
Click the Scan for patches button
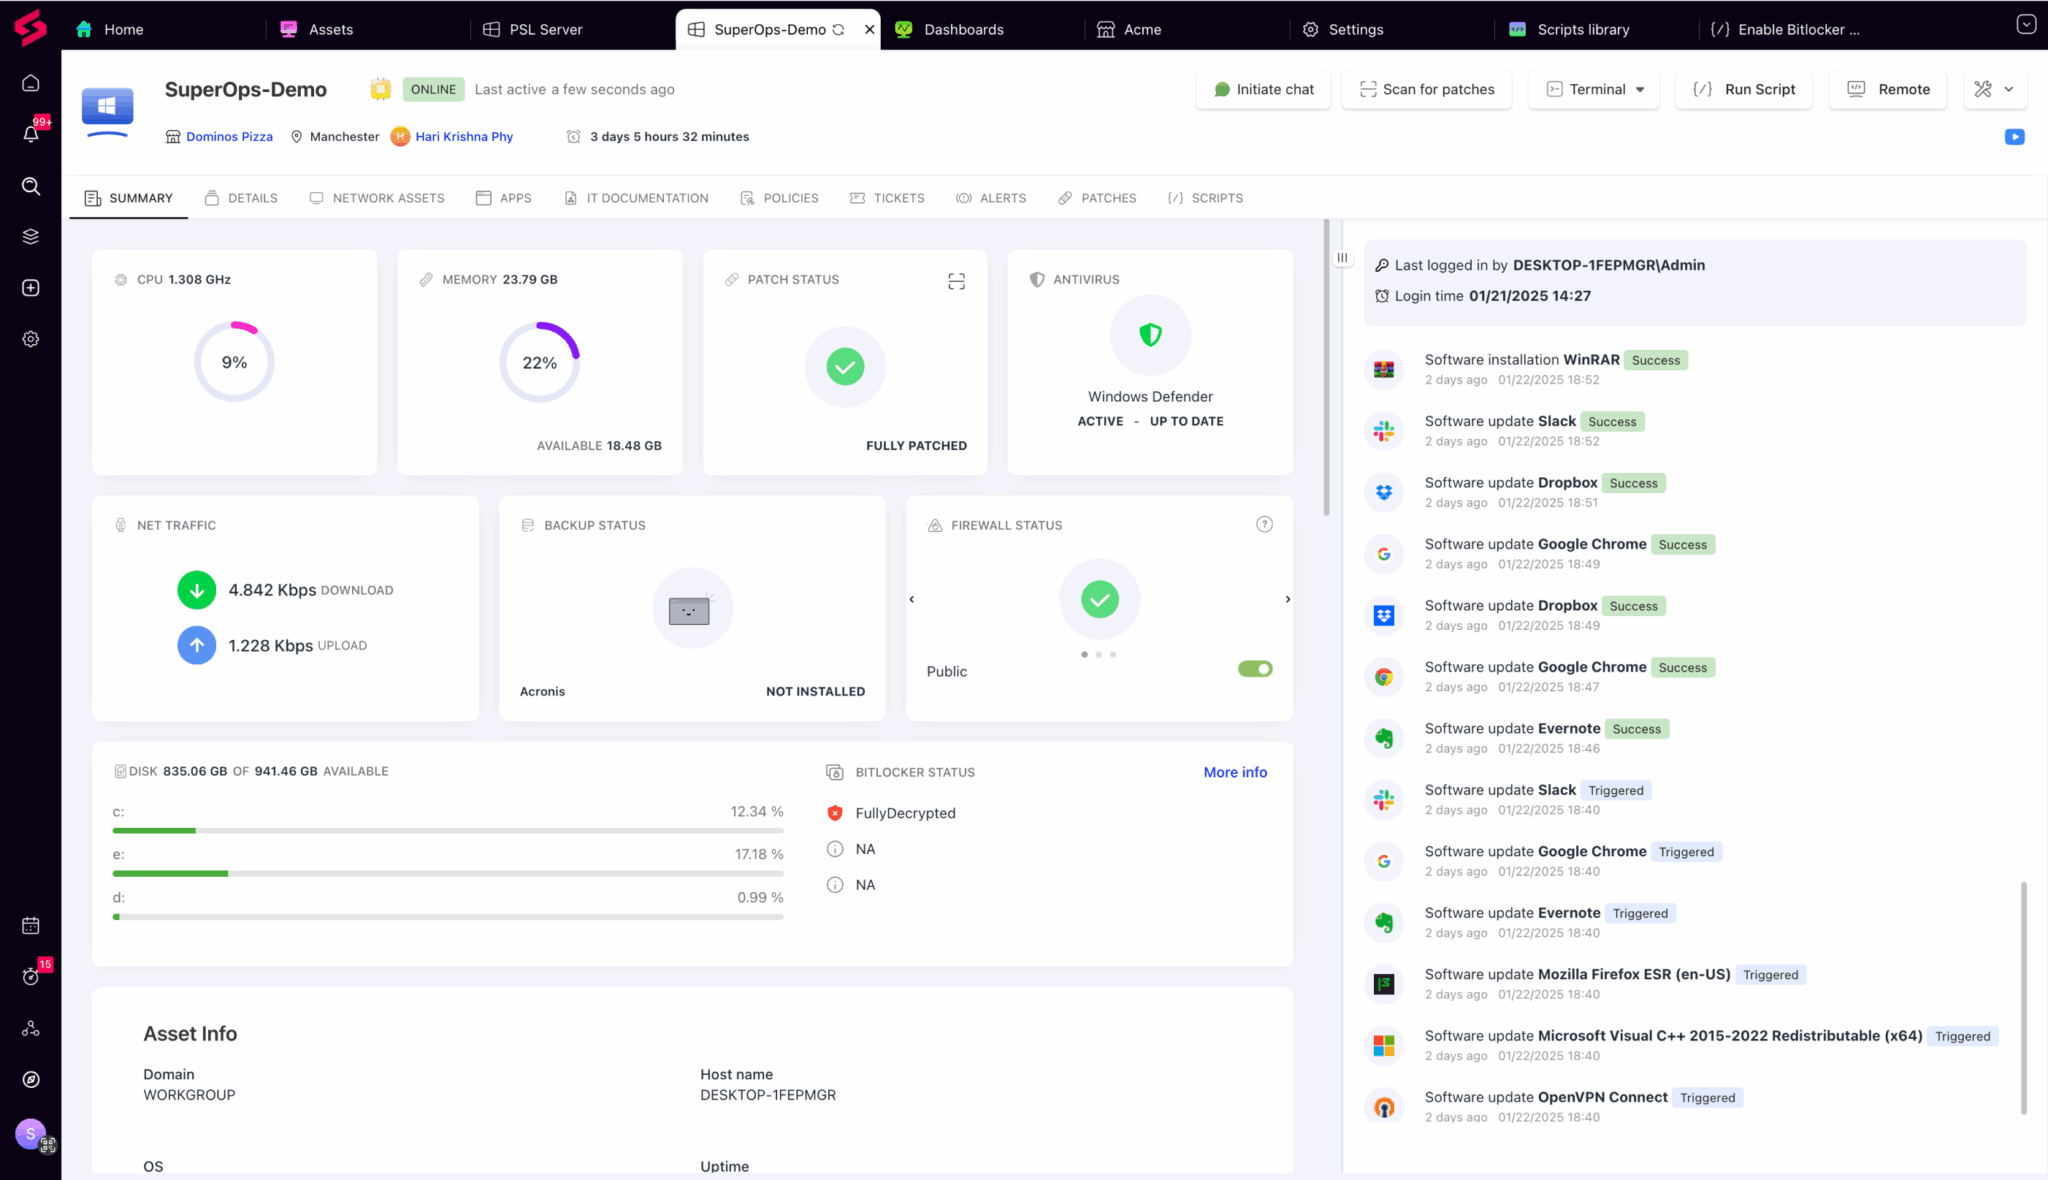(1426, 89)
